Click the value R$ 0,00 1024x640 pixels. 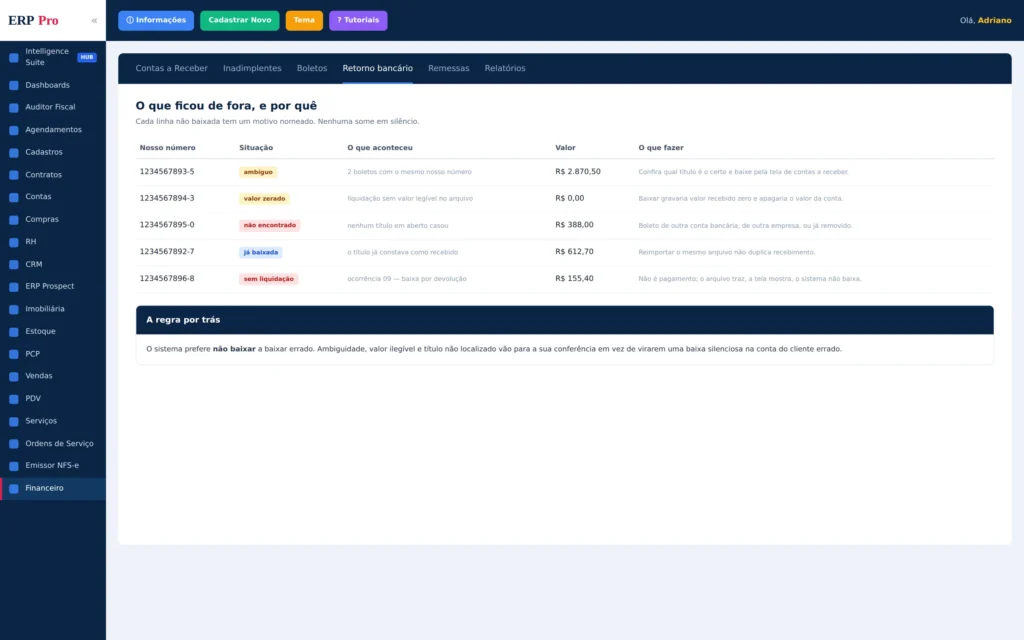tap(569, 199)
